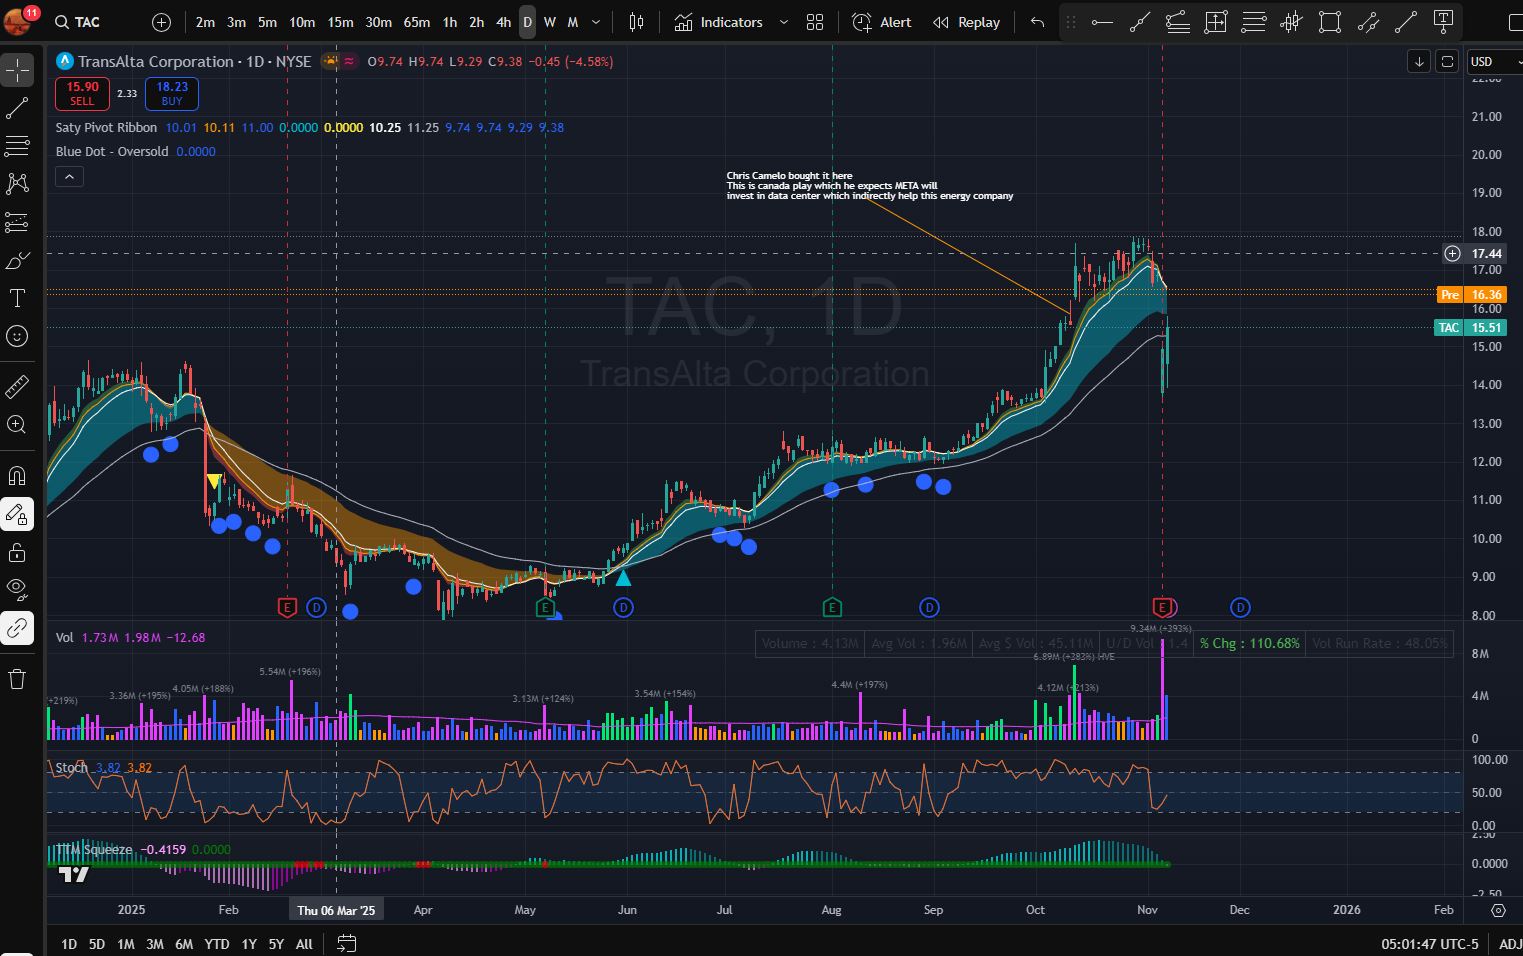The height and width of the screenshot is (956, 1523).
Task: Open the indicator templates grid icon
Action: 815,22
